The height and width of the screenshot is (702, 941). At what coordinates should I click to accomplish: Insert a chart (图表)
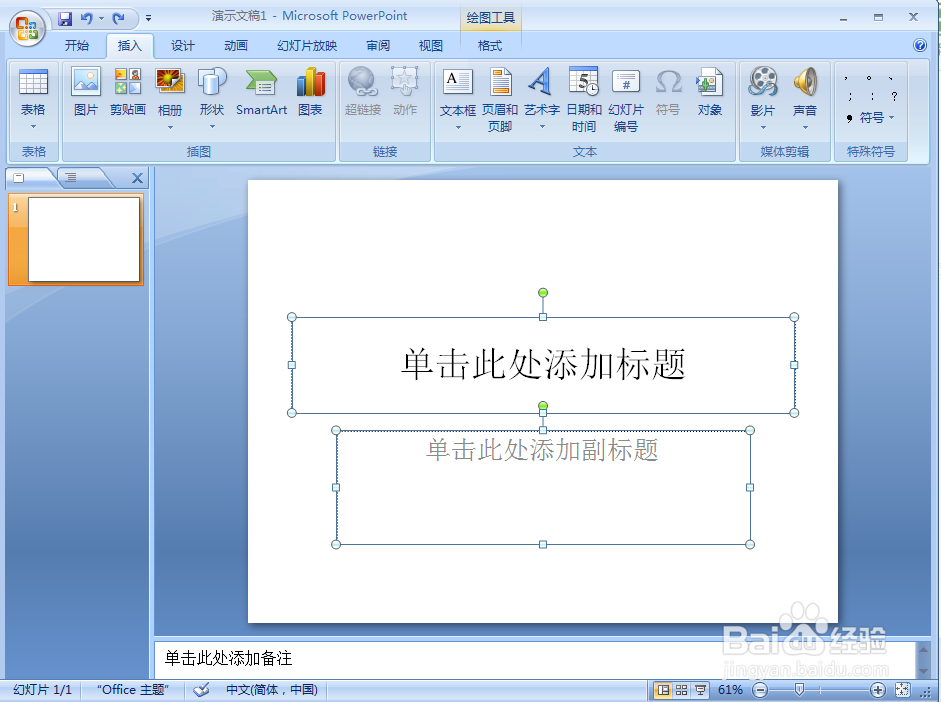click(x=310, y=92)
